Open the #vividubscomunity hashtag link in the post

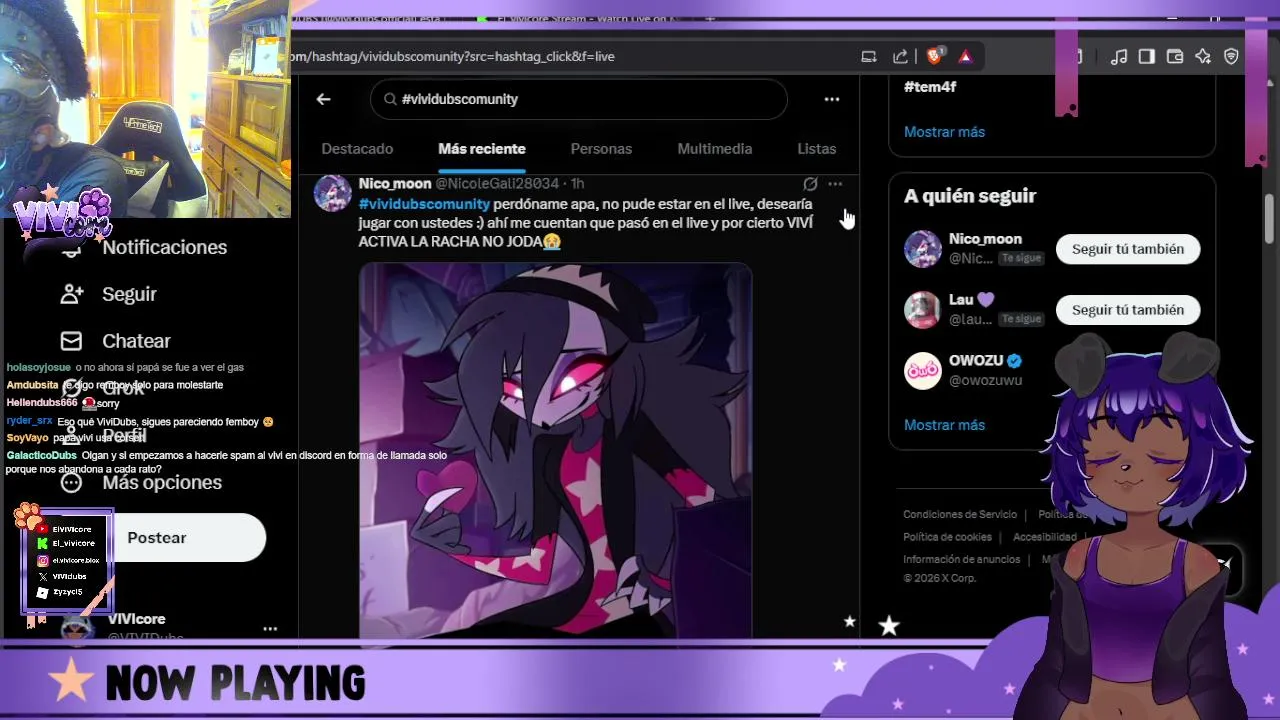(424, 204)
